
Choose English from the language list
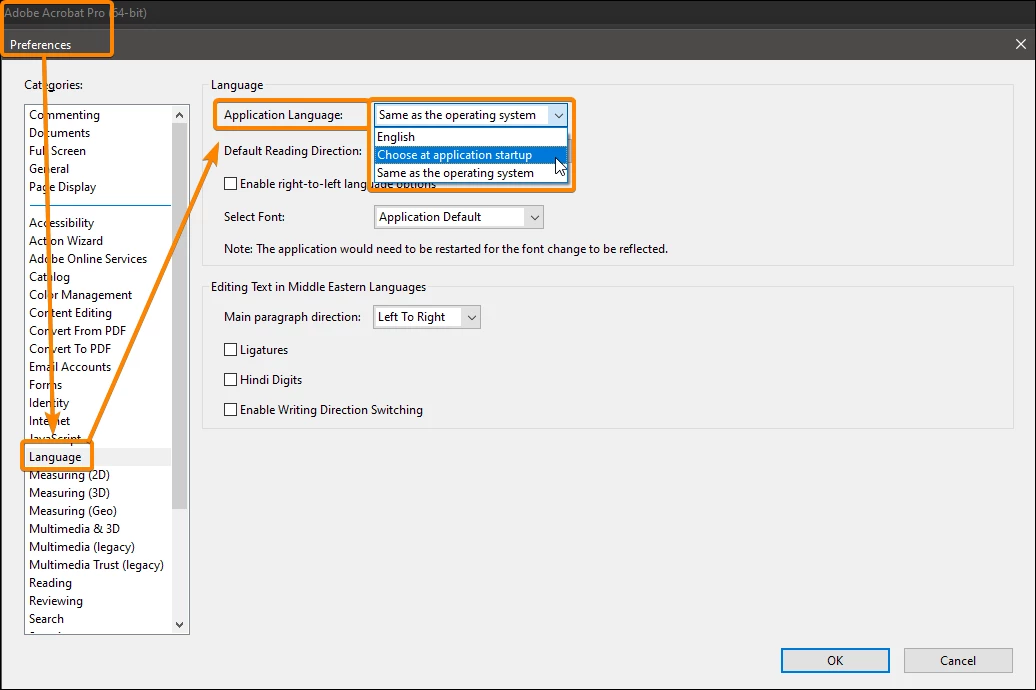470,137
